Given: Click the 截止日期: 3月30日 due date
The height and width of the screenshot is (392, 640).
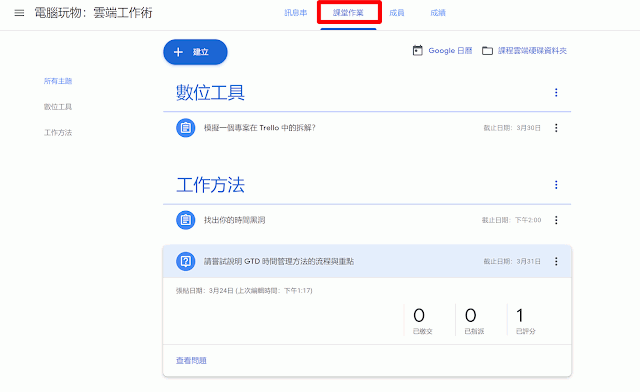Looking at the screenshot, I should tap(512, 128).
